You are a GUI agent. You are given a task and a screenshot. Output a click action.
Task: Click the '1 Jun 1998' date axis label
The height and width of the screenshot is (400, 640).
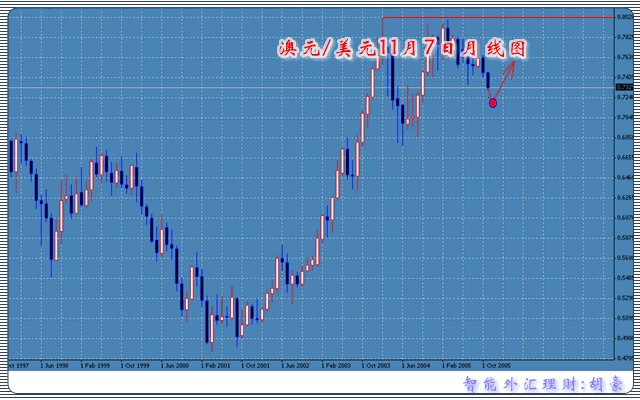54,366
